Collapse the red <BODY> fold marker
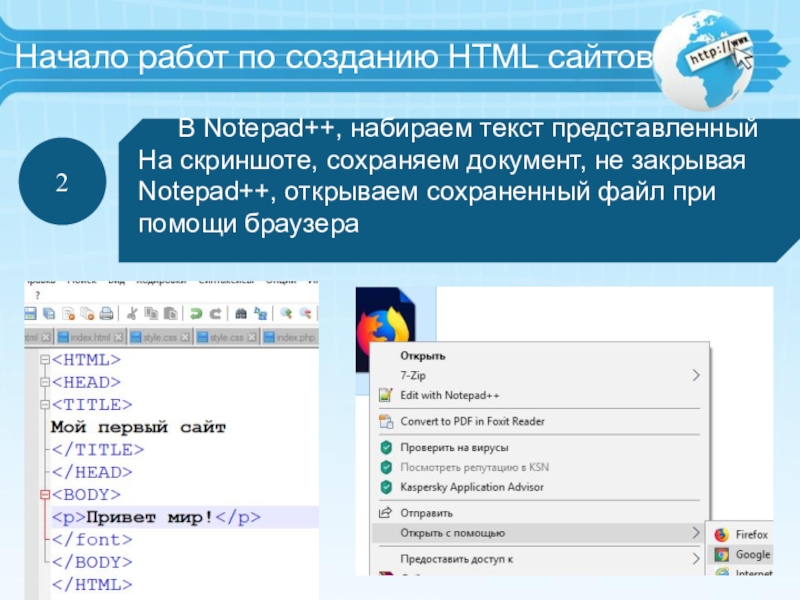 (x=45, y=495)
